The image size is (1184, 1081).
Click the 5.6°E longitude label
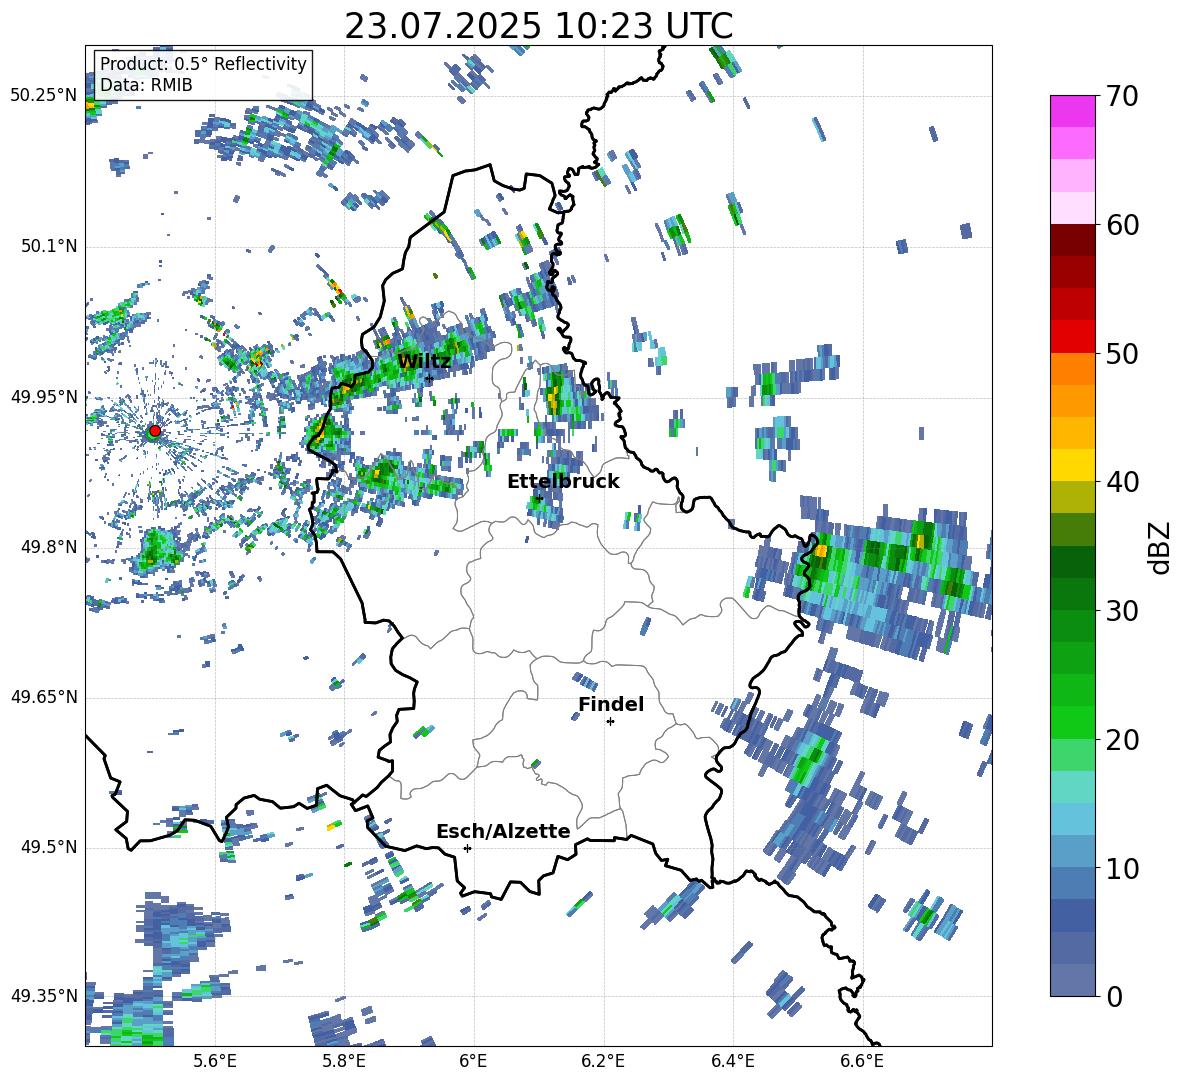point(215,1061)
